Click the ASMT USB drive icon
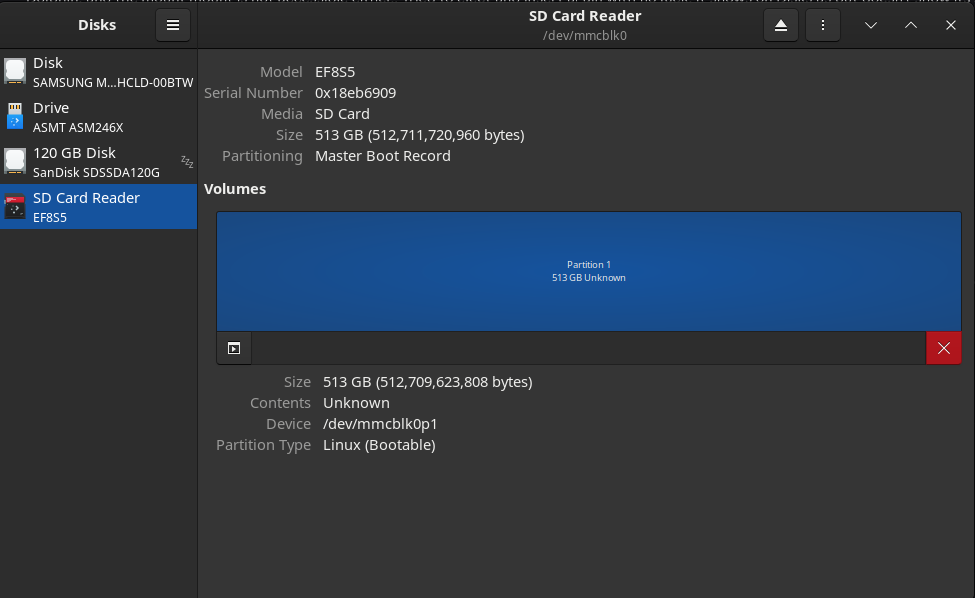 (x=15, y=116)
